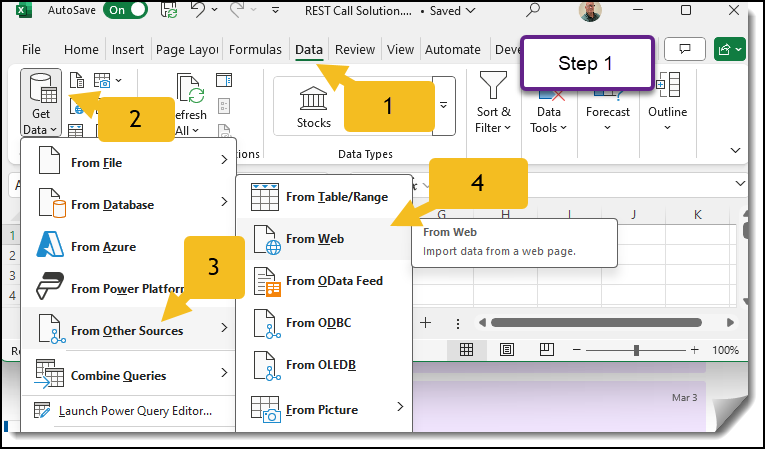This screenshot has width=765, height=449.
Task: Click the Comments button
Action: (685, 49)
